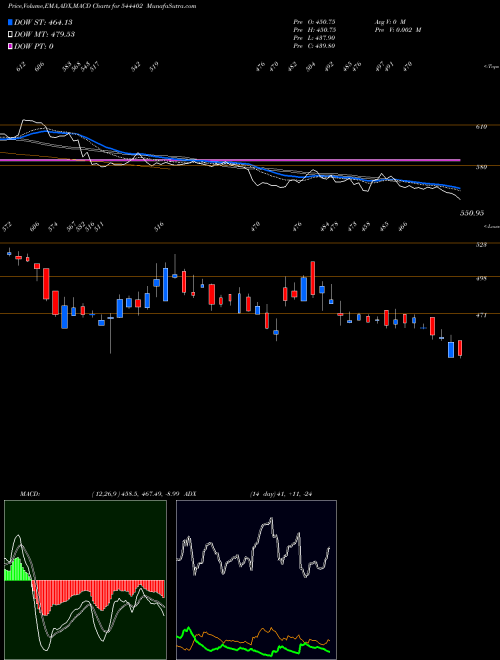Click the white DOW MT legend swatch
The image size is (500, 660).
click(11, 35)
